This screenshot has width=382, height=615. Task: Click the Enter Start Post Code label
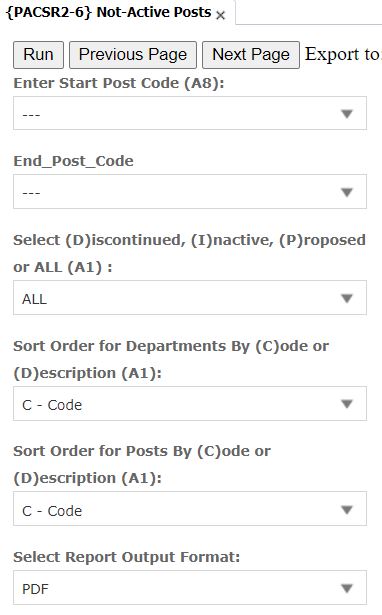119,84
